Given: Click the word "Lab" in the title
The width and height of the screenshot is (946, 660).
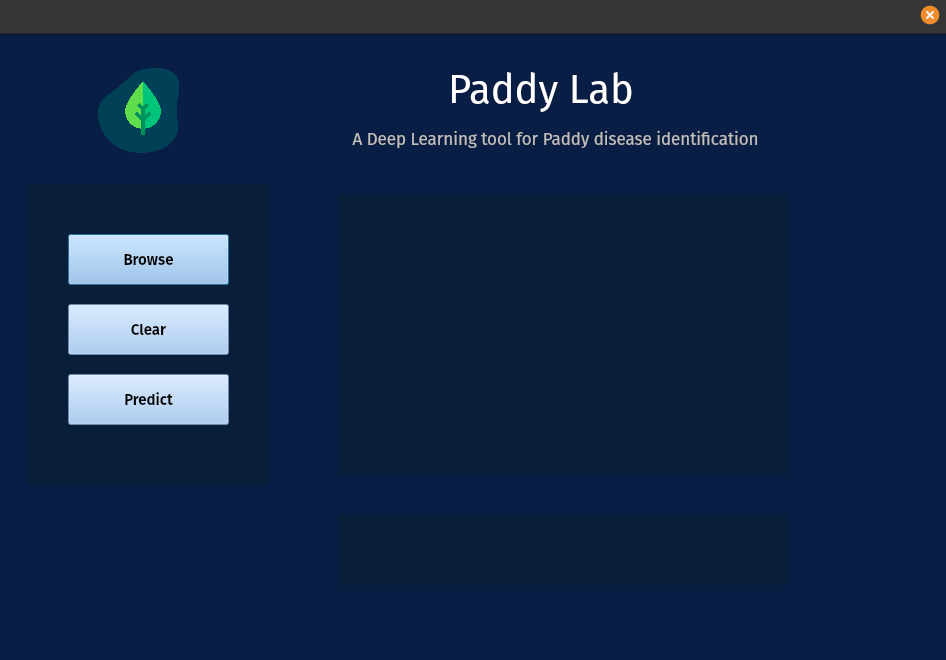Looking at the screenshot, I should click(601, 90).
